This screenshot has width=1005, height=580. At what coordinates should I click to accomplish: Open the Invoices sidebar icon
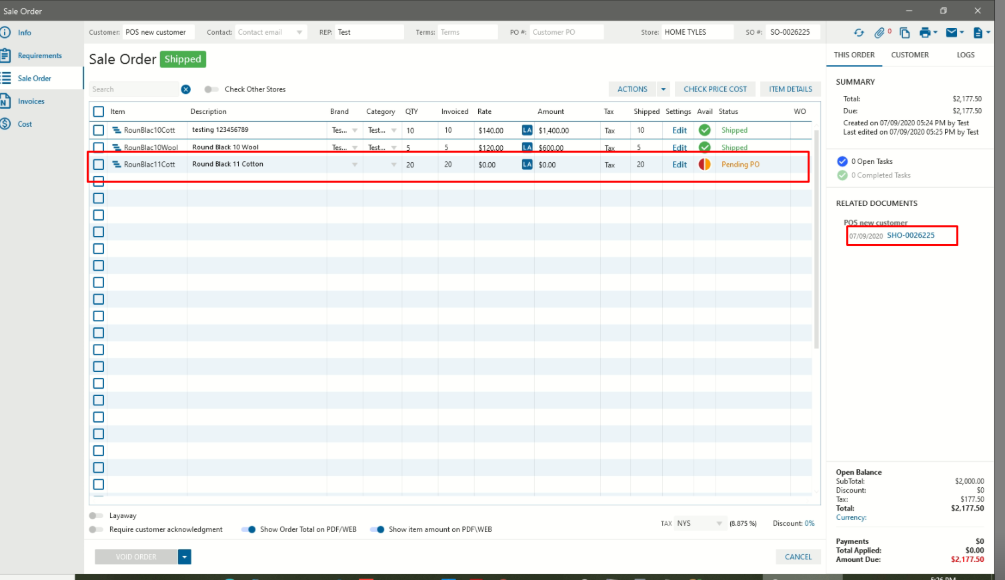(x=6, y=101)
